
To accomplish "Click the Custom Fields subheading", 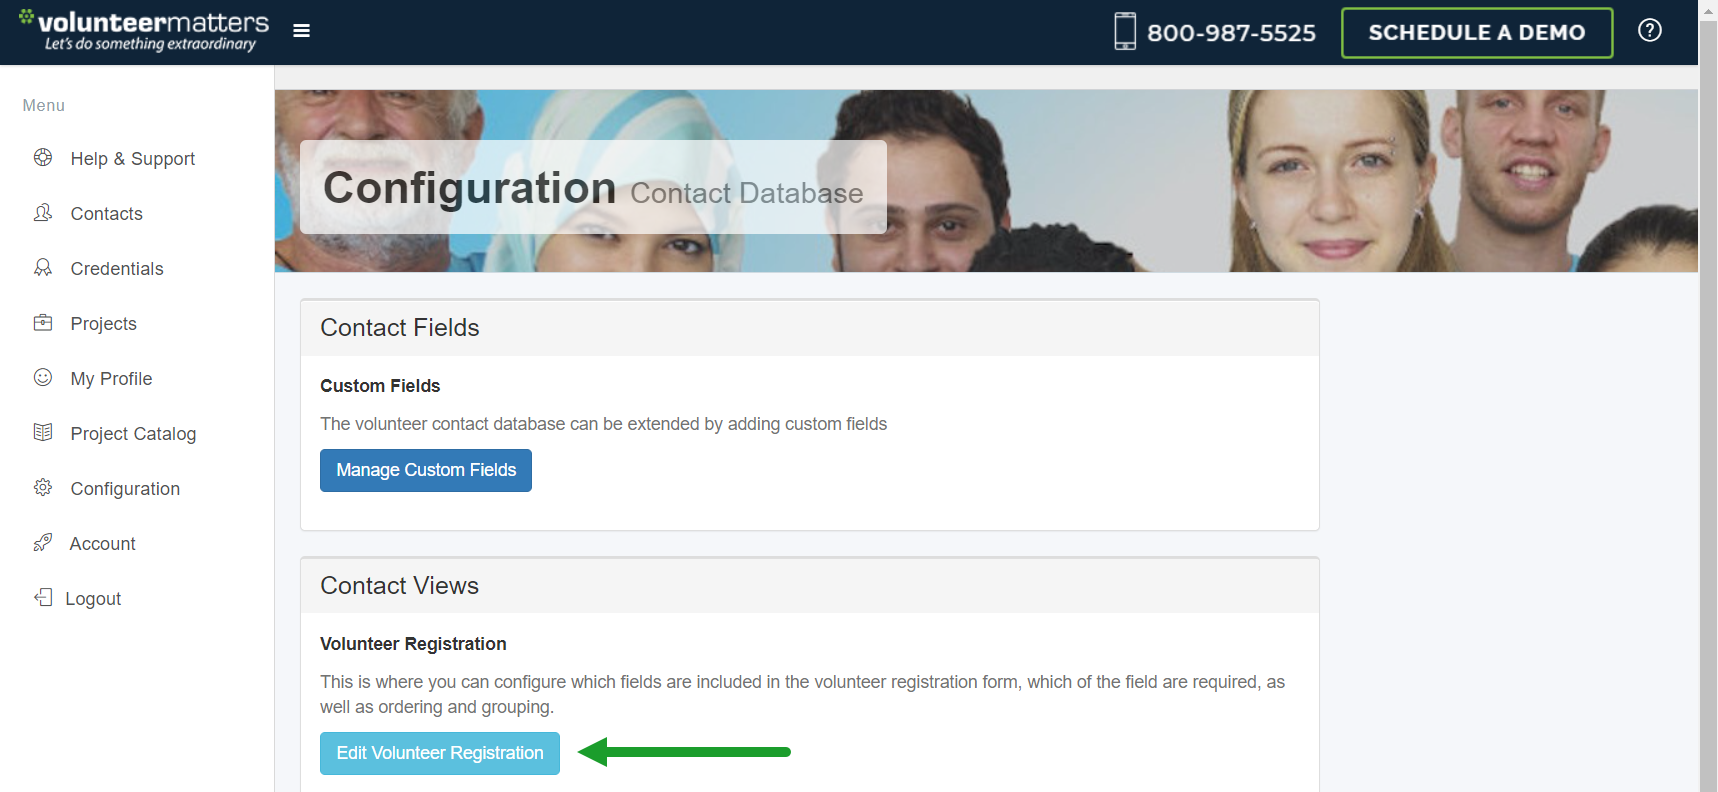I will [380, 386].
